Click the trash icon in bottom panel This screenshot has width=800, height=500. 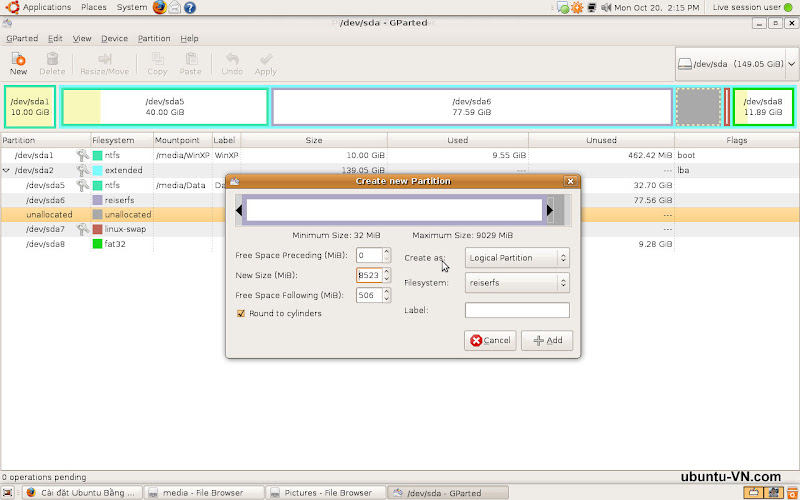pos(792,493)
